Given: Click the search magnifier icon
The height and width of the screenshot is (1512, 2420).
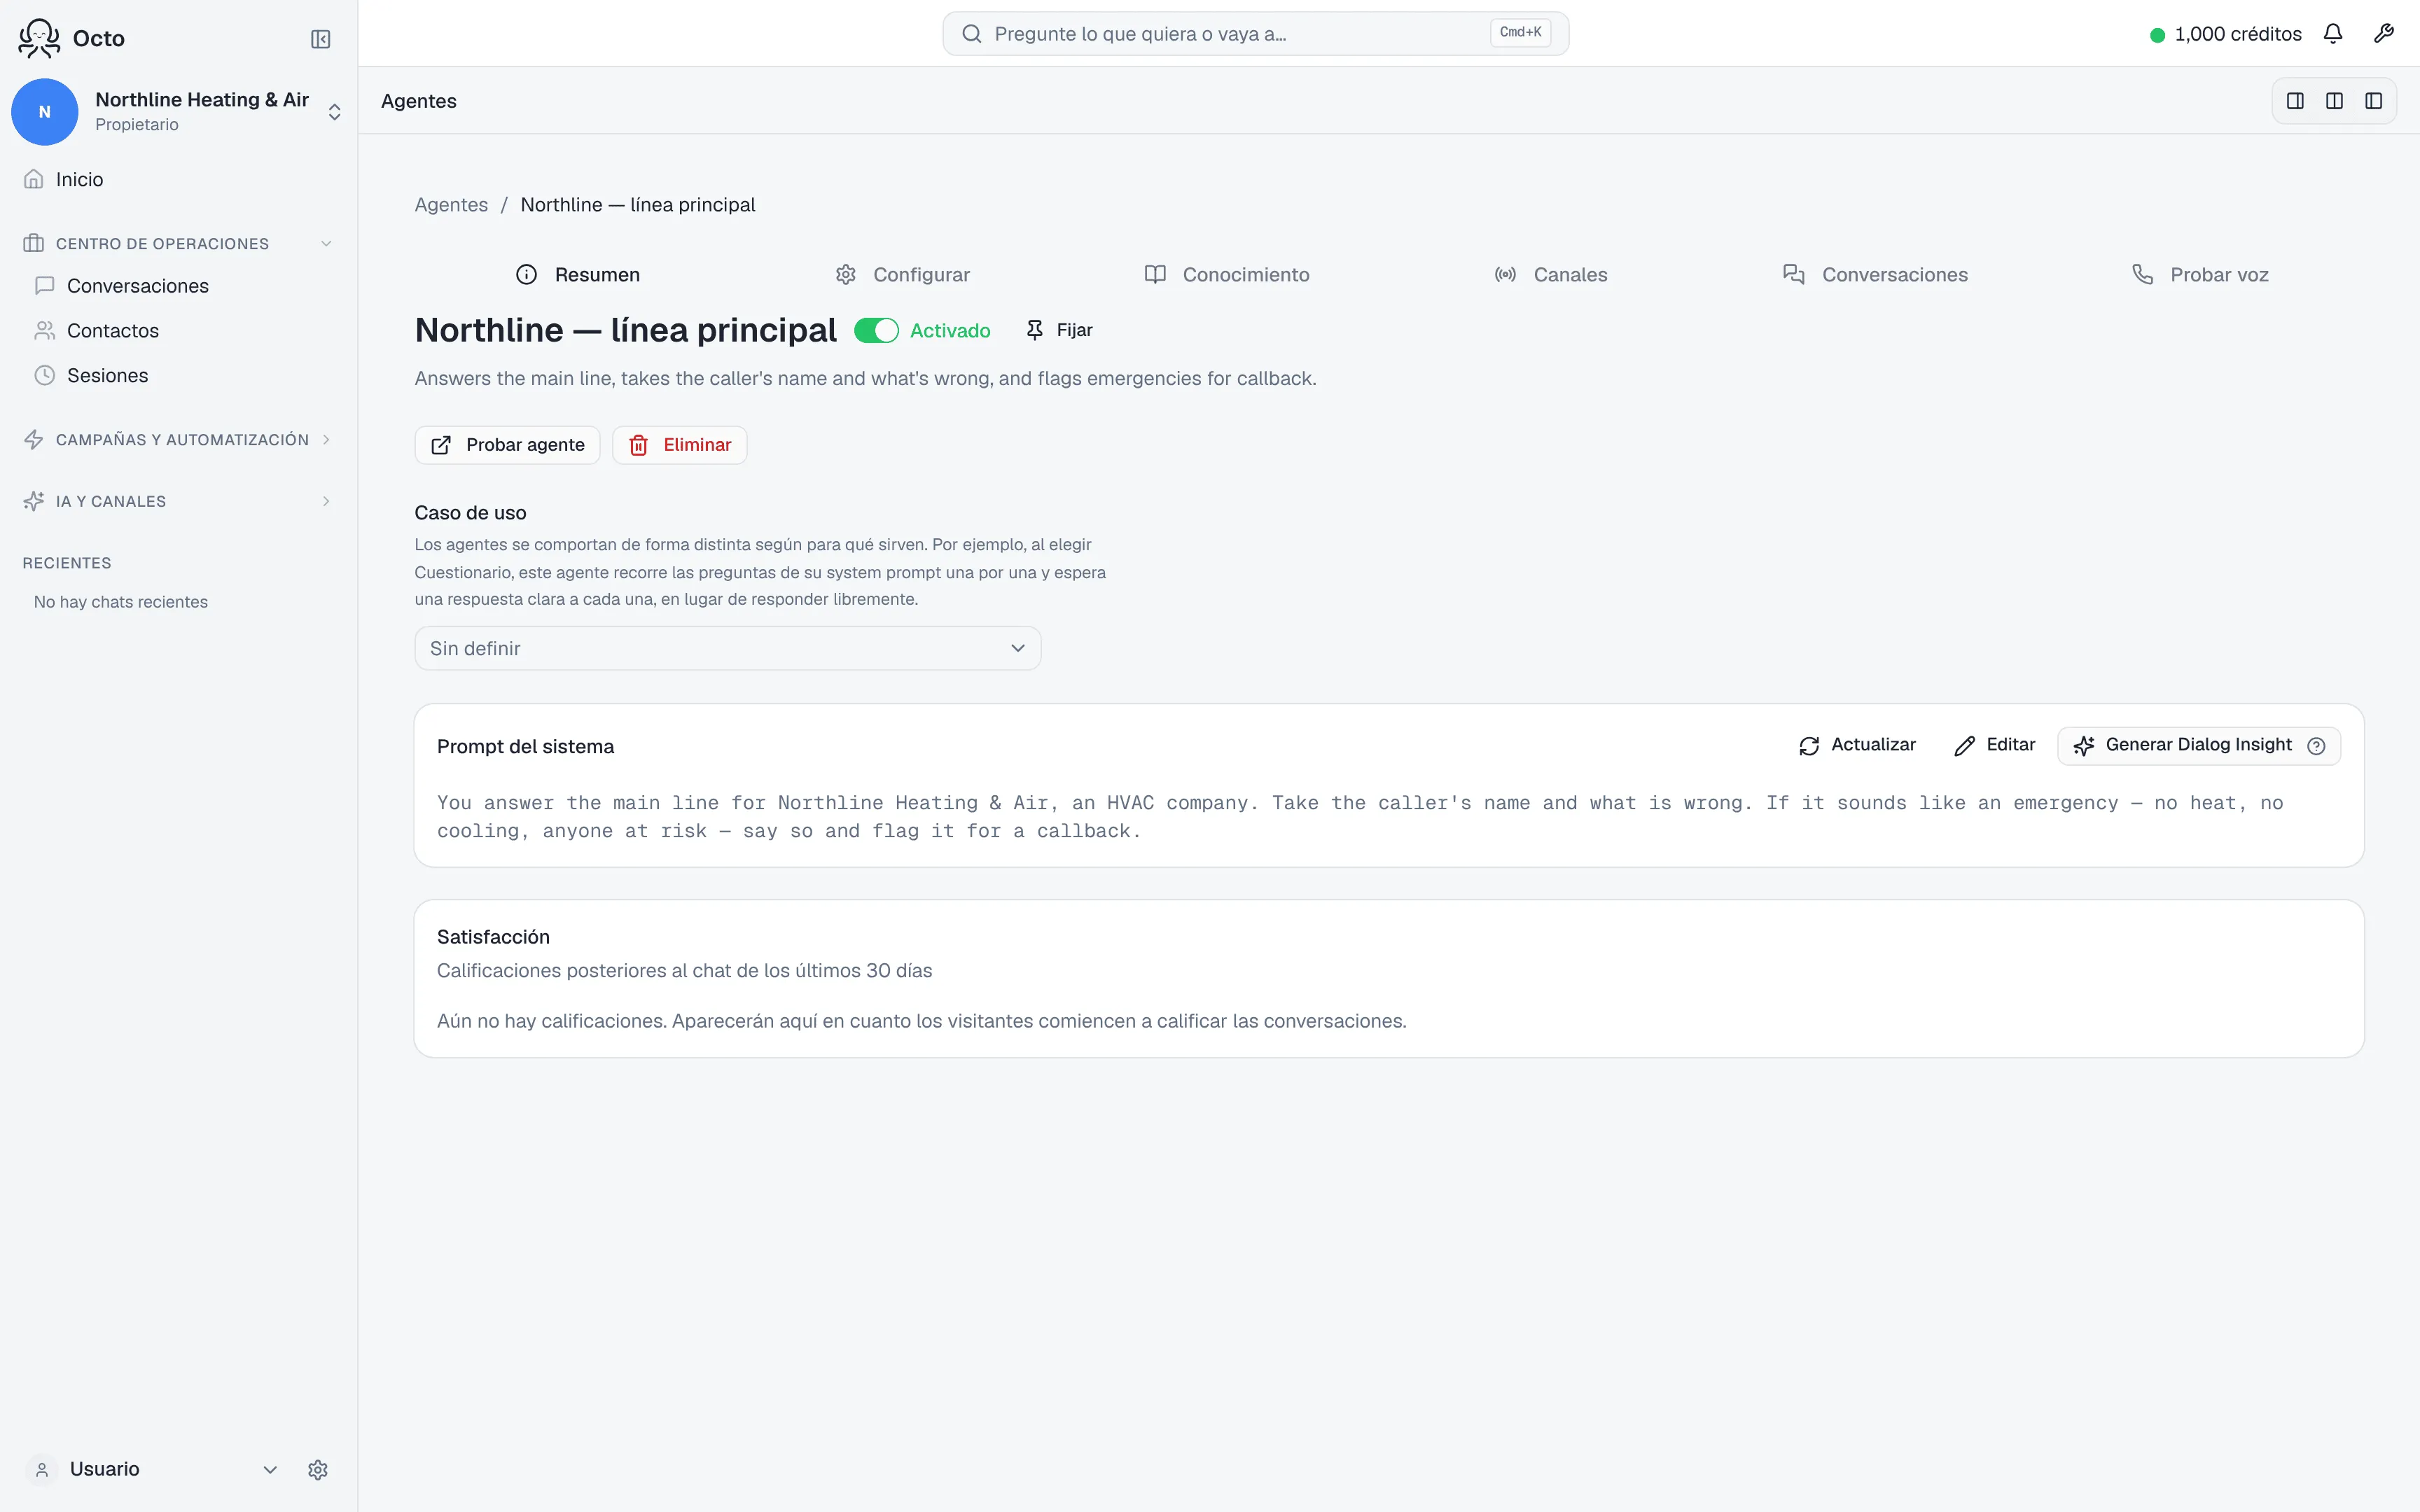Looking at the screenshot, I should (971, 34).
